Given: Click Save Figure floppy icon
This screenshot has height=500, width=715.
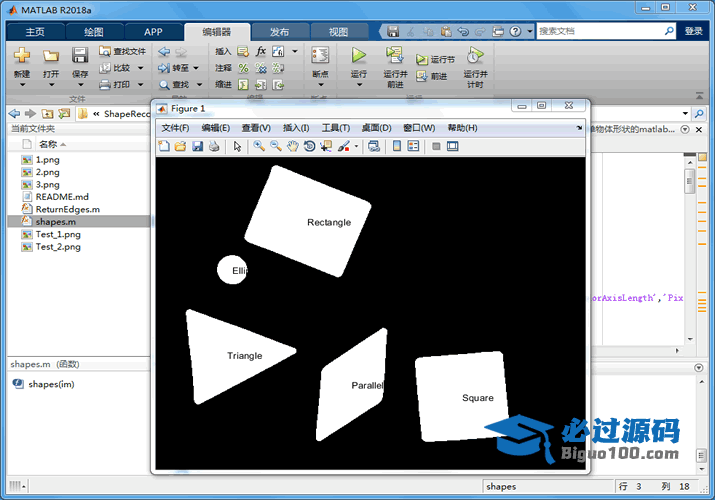Looking at the screenshot, I should click(x=197, y=146).
